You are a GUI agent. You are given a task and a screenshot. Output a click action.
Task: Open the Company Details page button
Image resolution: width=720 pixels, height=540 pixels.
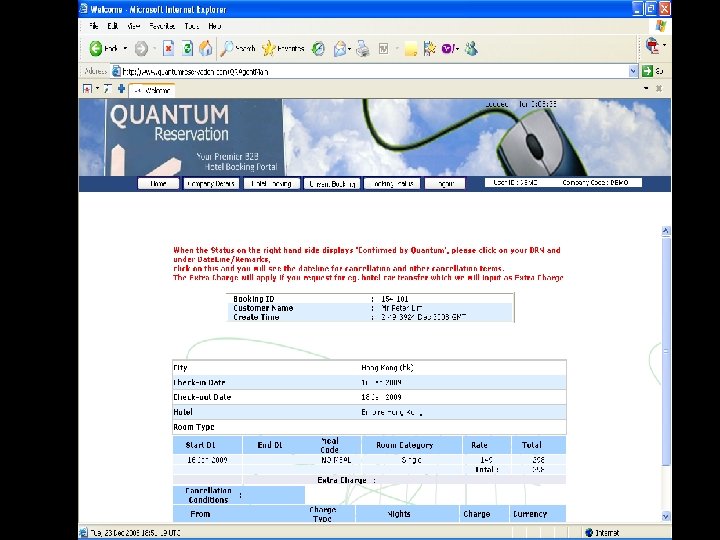[211, 184]
